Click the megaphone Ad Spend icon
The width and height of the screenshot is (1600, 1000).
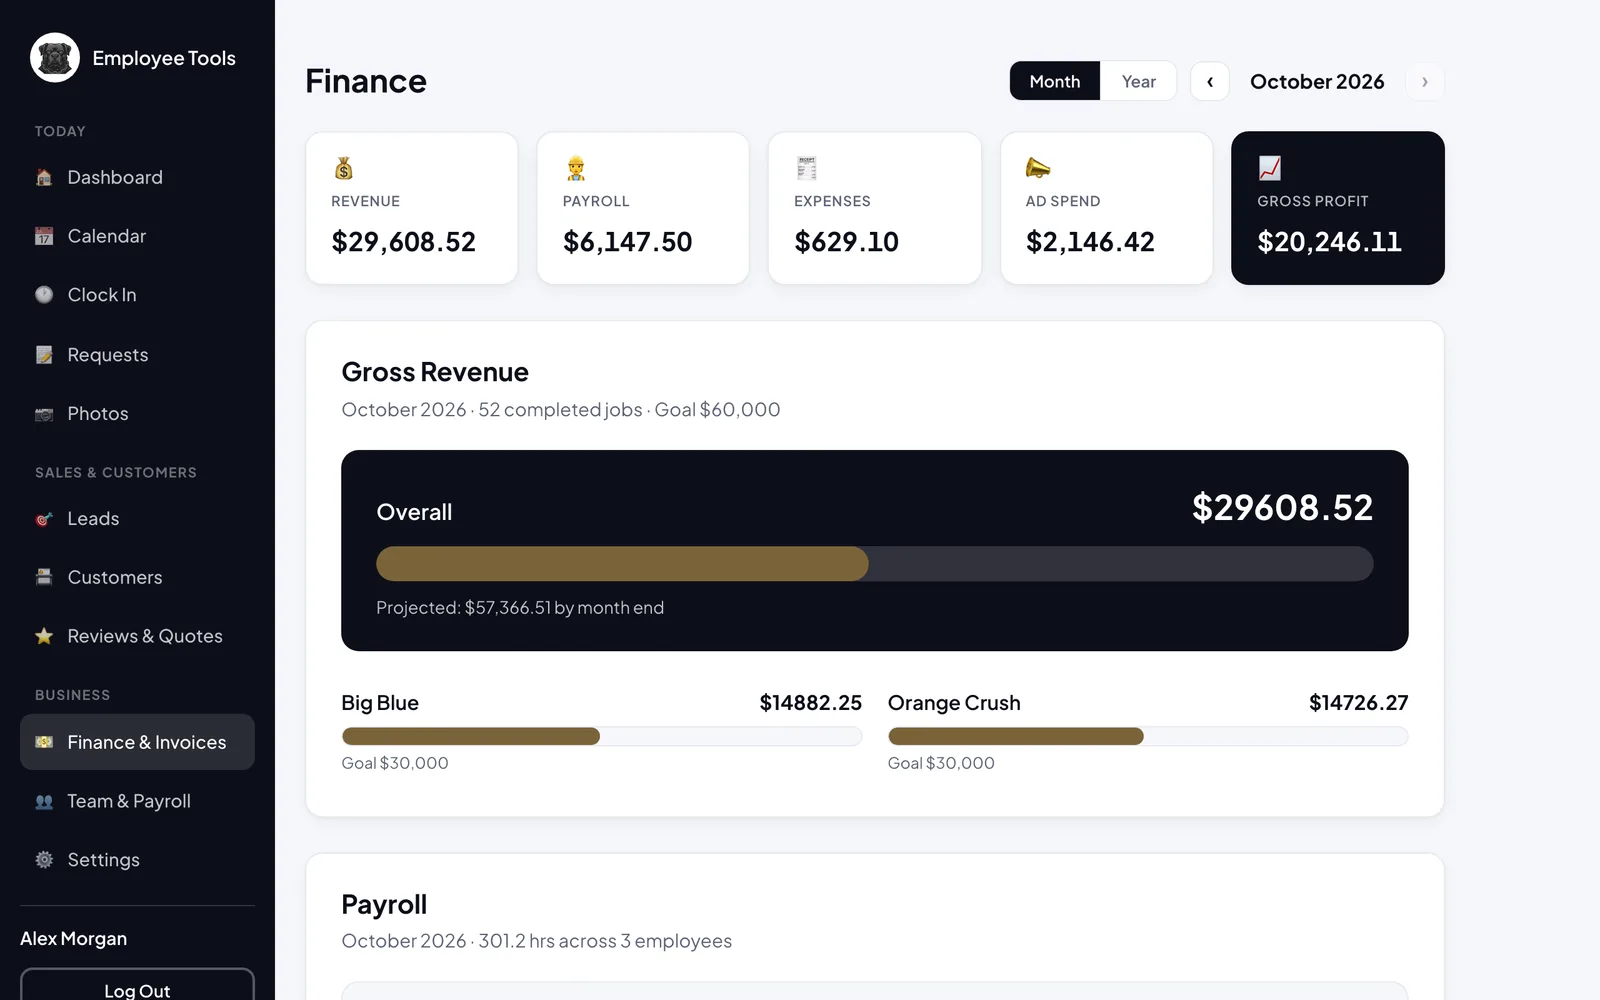click(1038, 168)
